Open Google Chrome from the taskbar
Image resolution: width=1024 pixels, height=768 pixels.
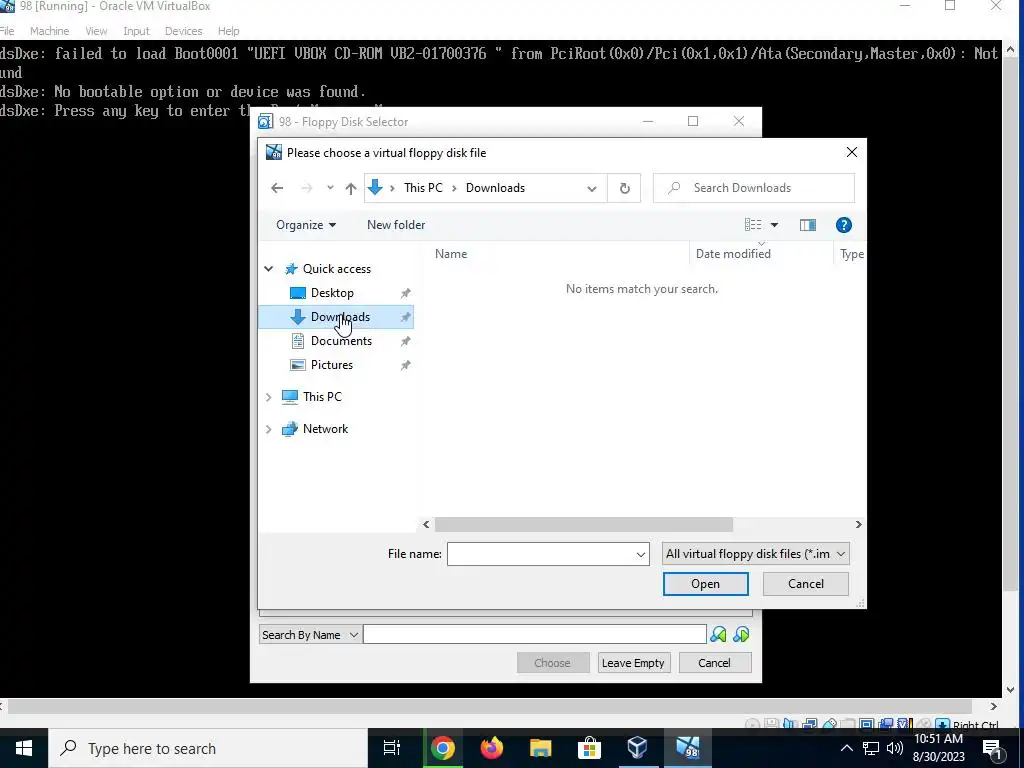[x=442, y=748]
